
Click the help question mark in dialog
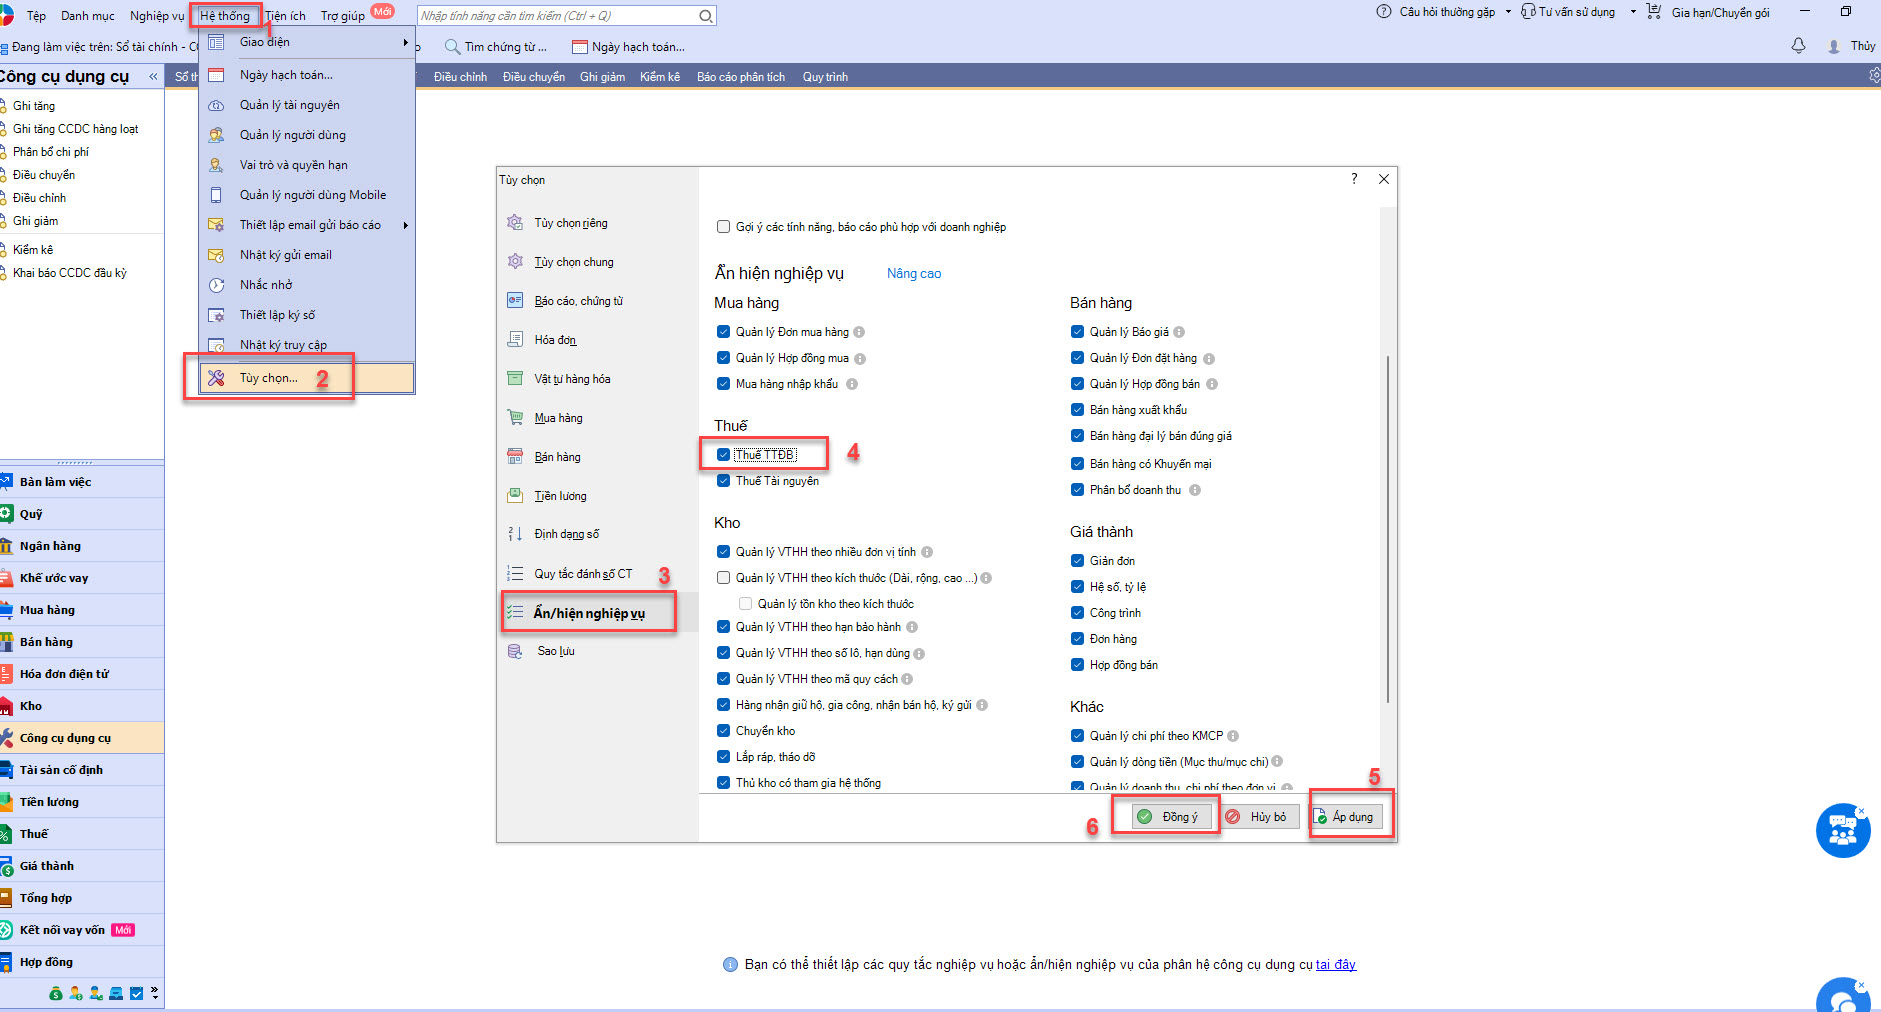pyautogui.click(x=1354, y=179)
